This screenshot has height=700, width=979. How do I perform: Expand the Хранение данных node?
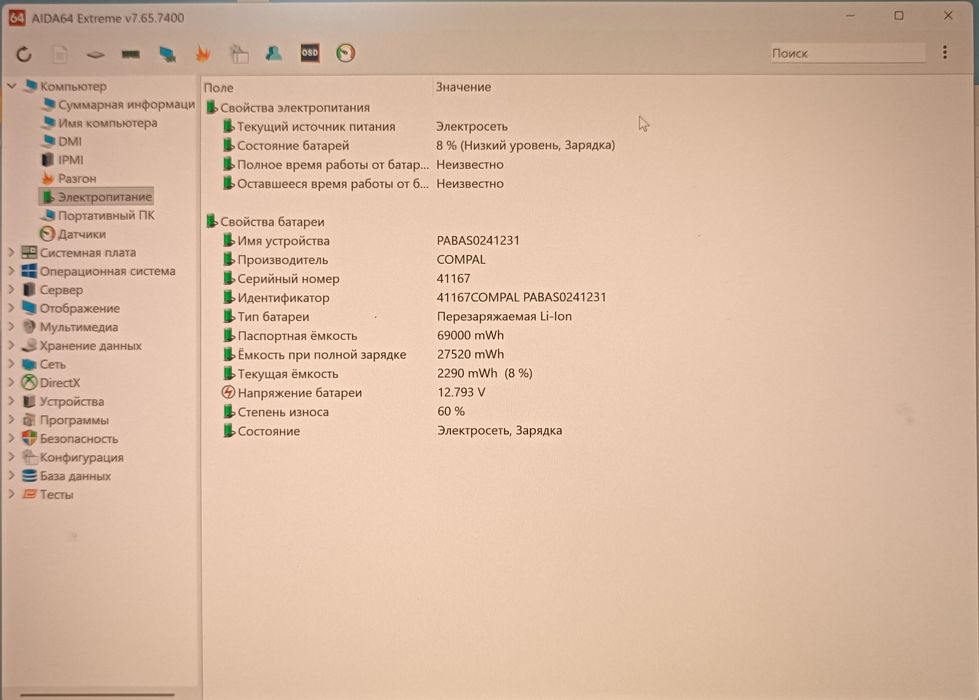click(11, 345)
